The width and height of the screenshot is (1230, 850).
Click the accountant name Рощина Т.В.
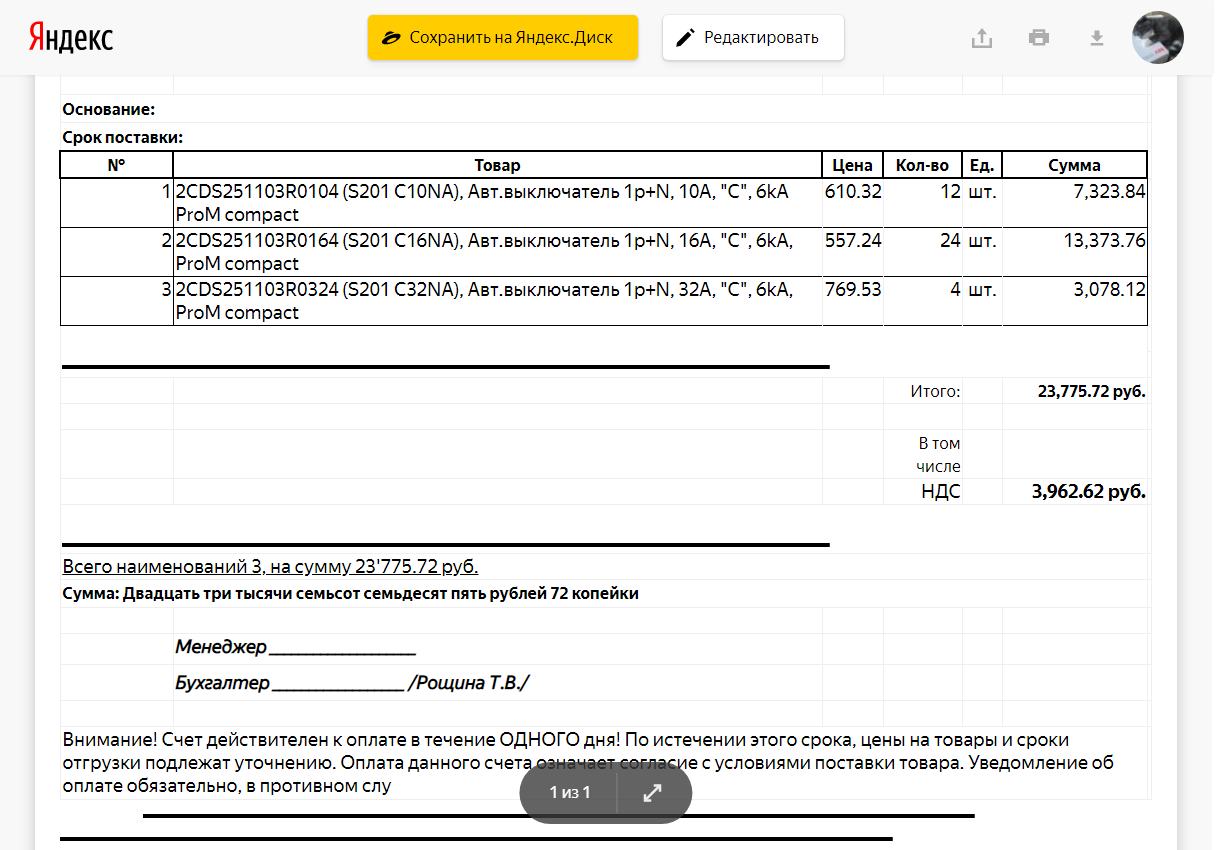pos(469,683)
